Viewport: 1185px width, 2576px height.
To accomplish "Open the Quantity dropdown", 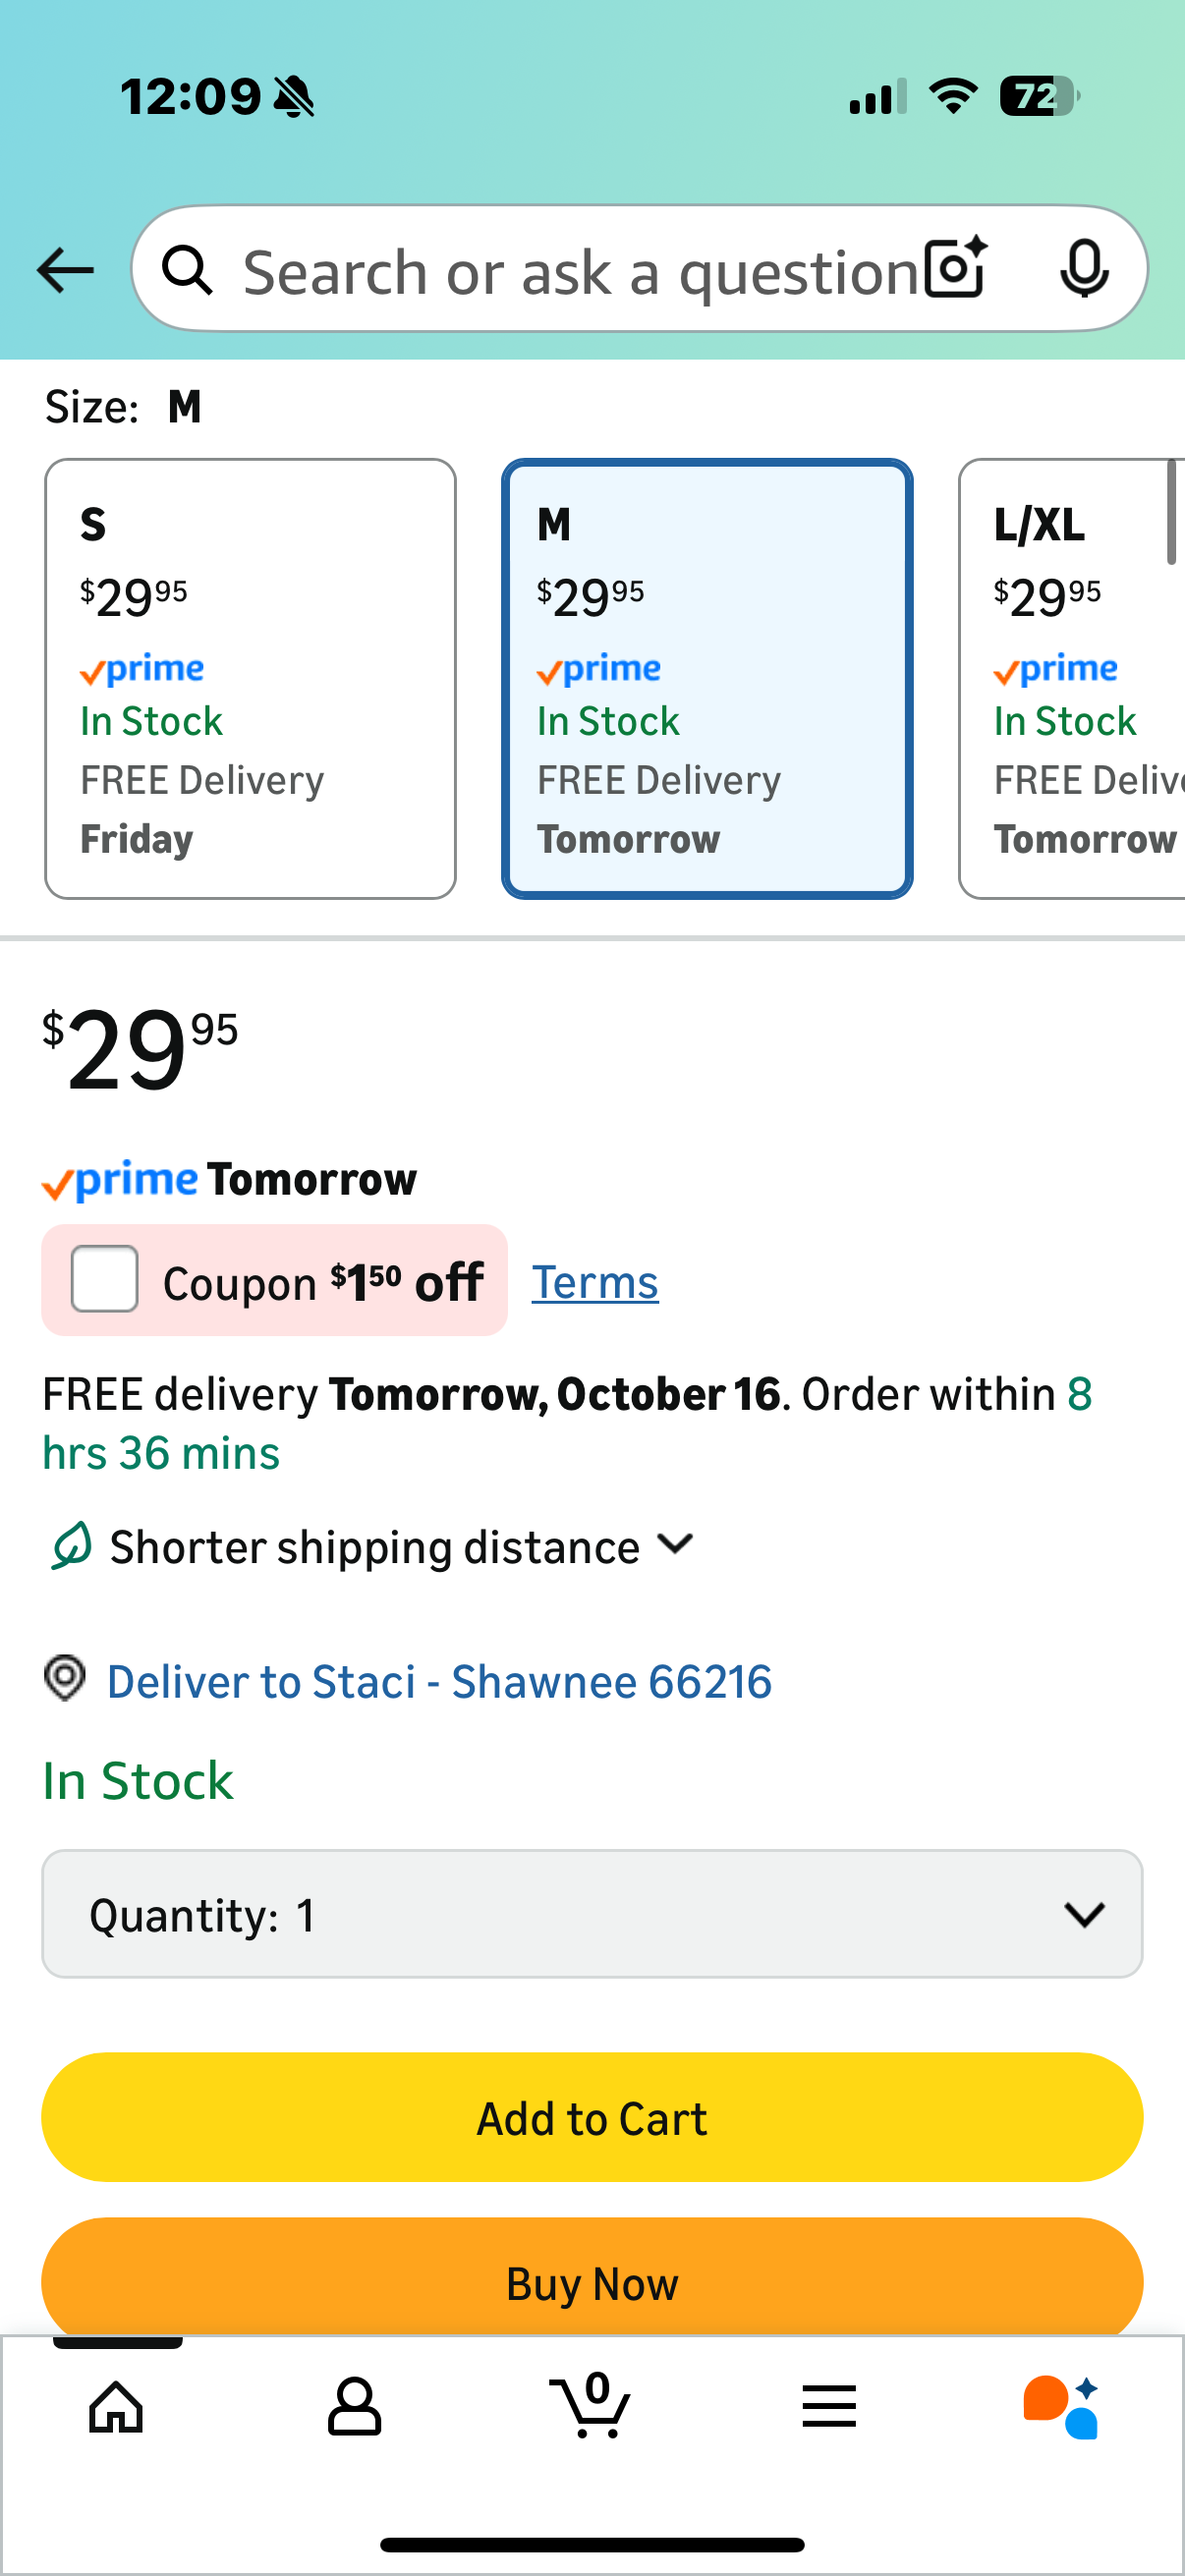I will [x=592, y=1914].
